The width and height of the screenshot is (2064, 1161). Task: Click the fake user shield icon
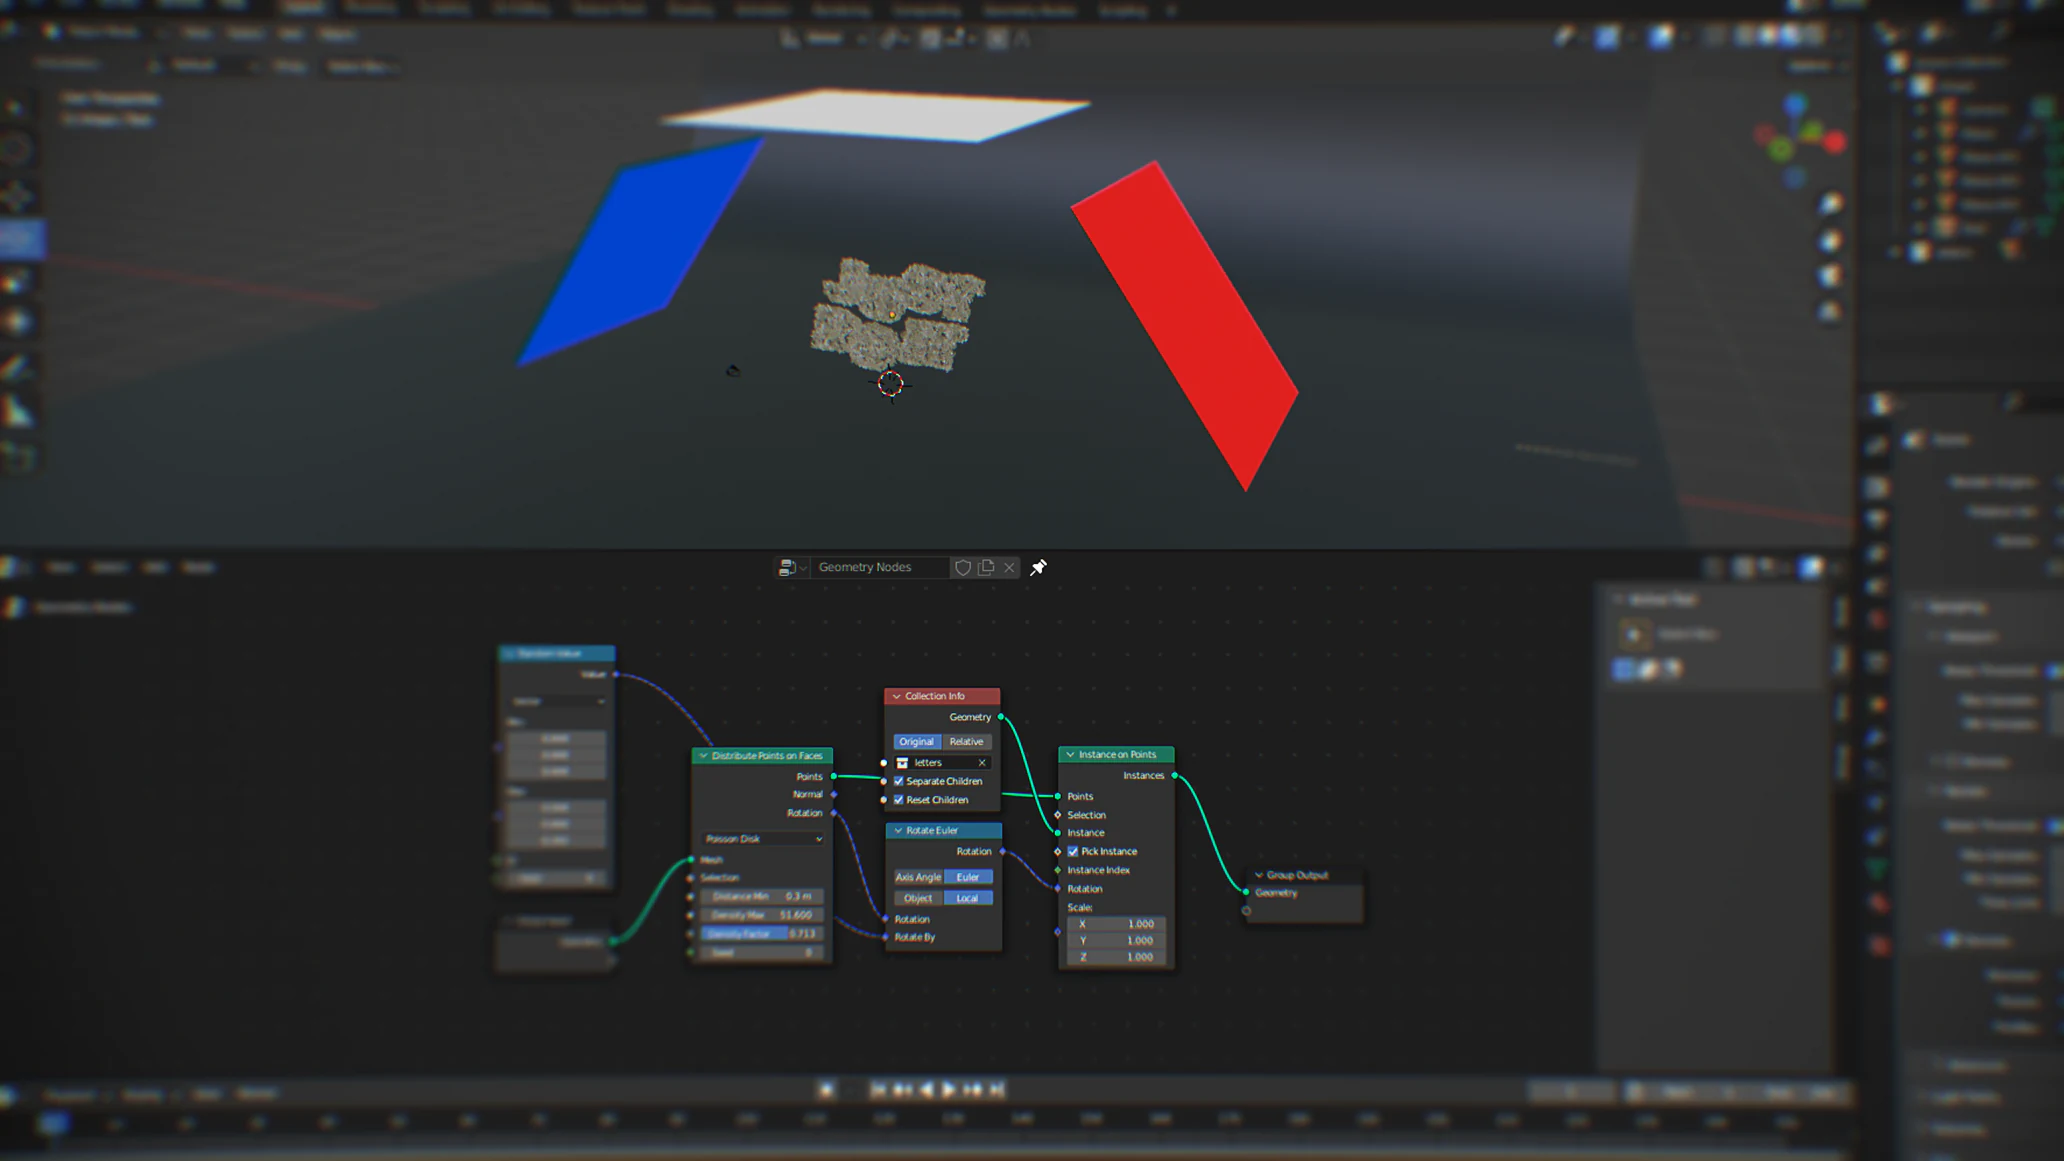point(962,567)
